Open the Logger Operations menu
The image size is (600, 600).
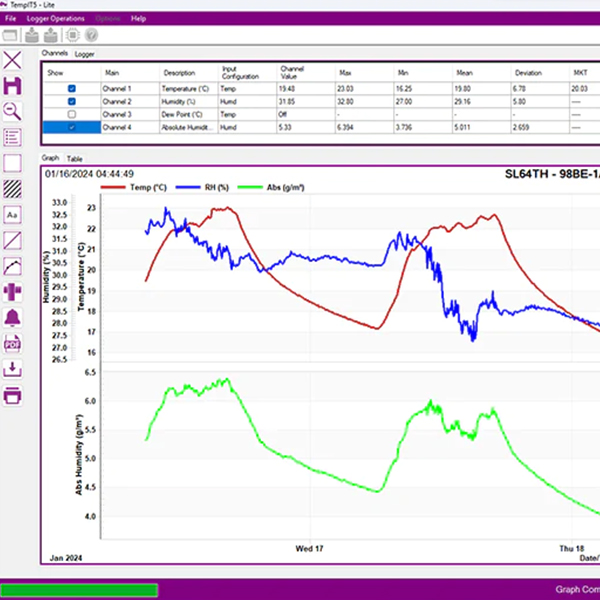coord(56,18)
